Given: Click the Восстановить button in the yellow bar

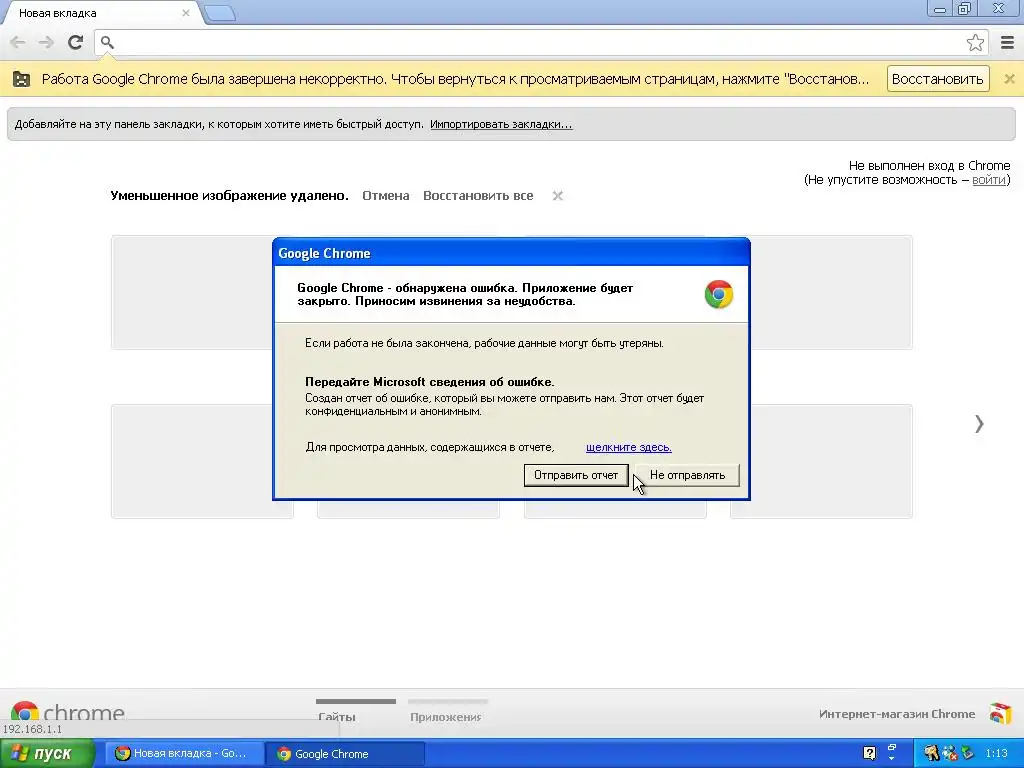Looking at the screenshot, I should [938, 79].
